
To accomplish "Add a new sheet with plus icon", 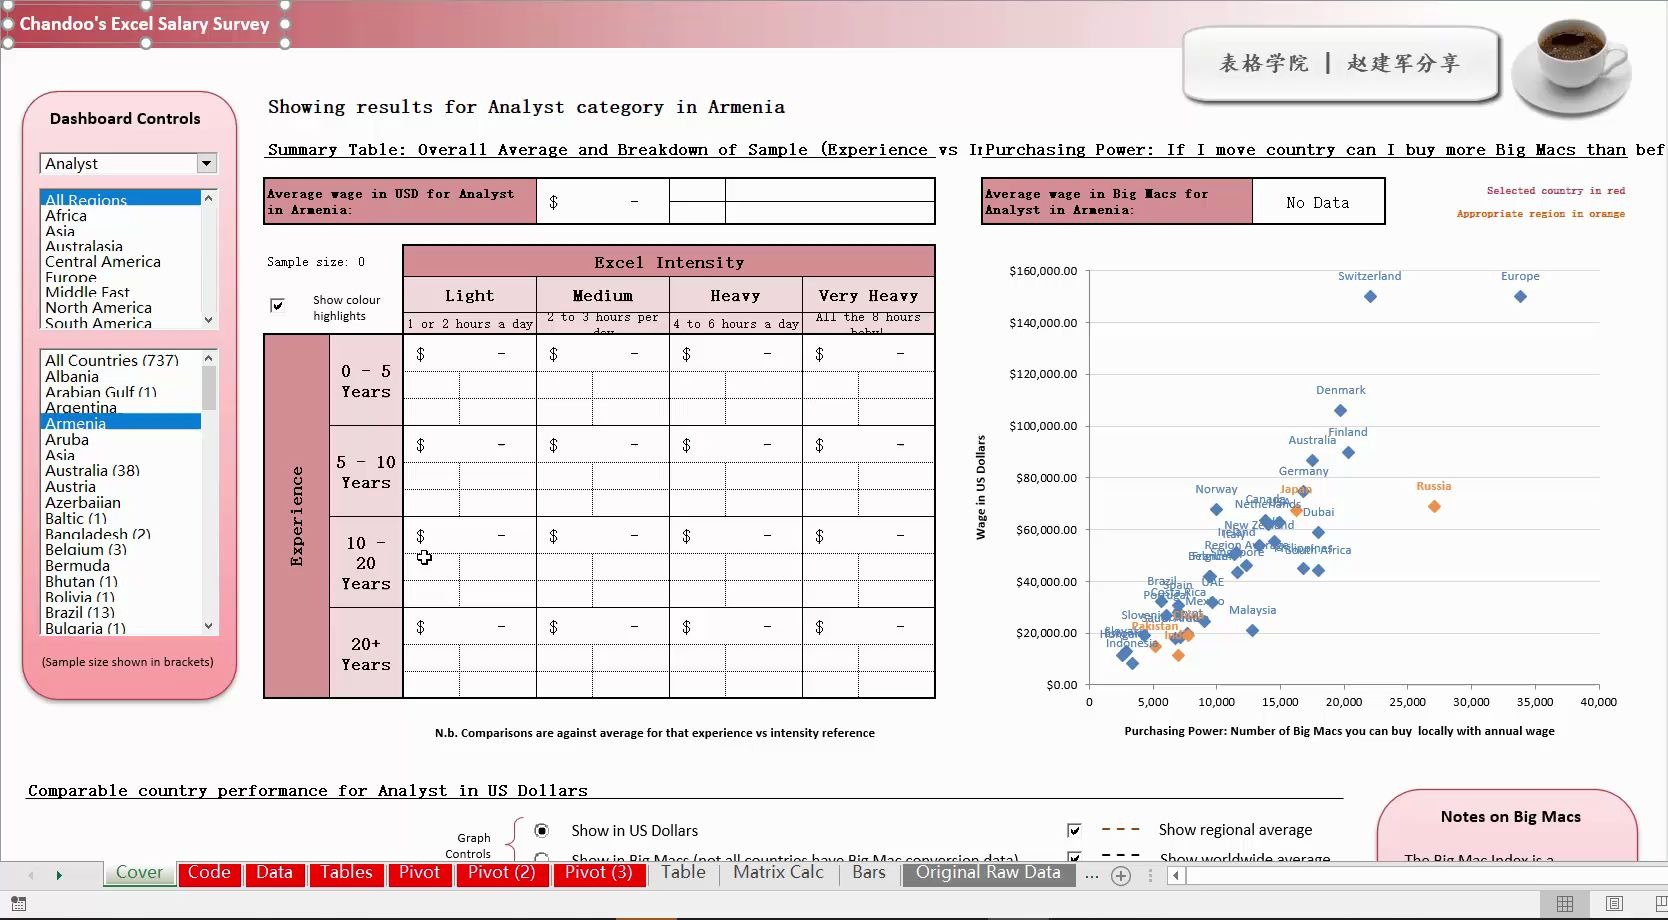I will [1121, 876].
